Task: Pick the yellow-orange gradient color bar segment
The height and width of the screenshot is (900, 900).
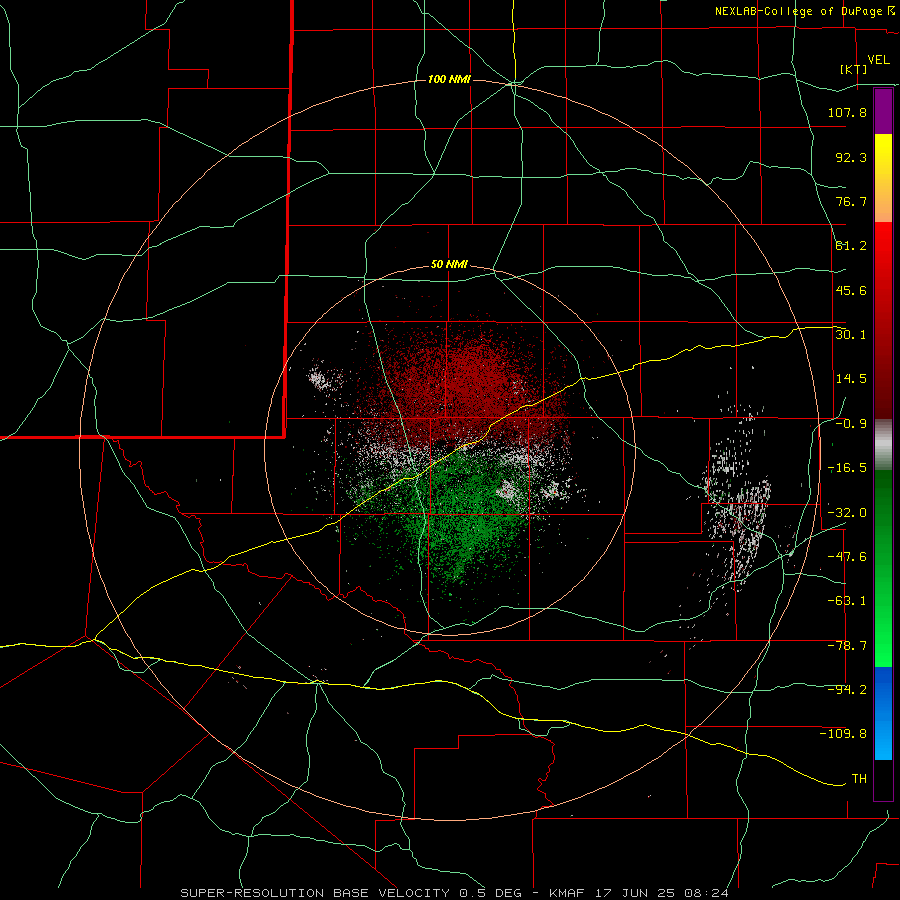Action: [x=883, y=178]
